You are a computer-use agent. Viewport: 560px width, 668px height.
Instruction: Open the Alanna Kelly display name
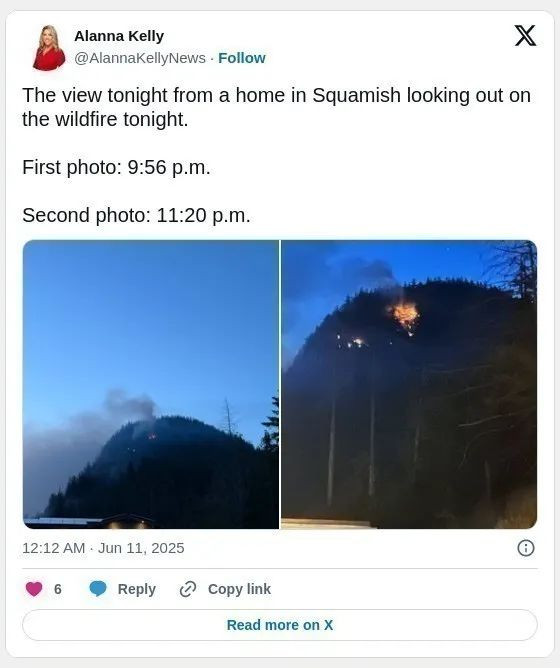pos(119,36)
